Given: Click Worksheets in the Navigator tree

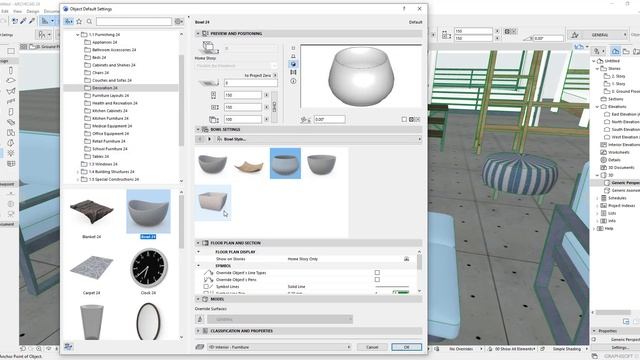Looking at the screenshot, I should (619, 152).
